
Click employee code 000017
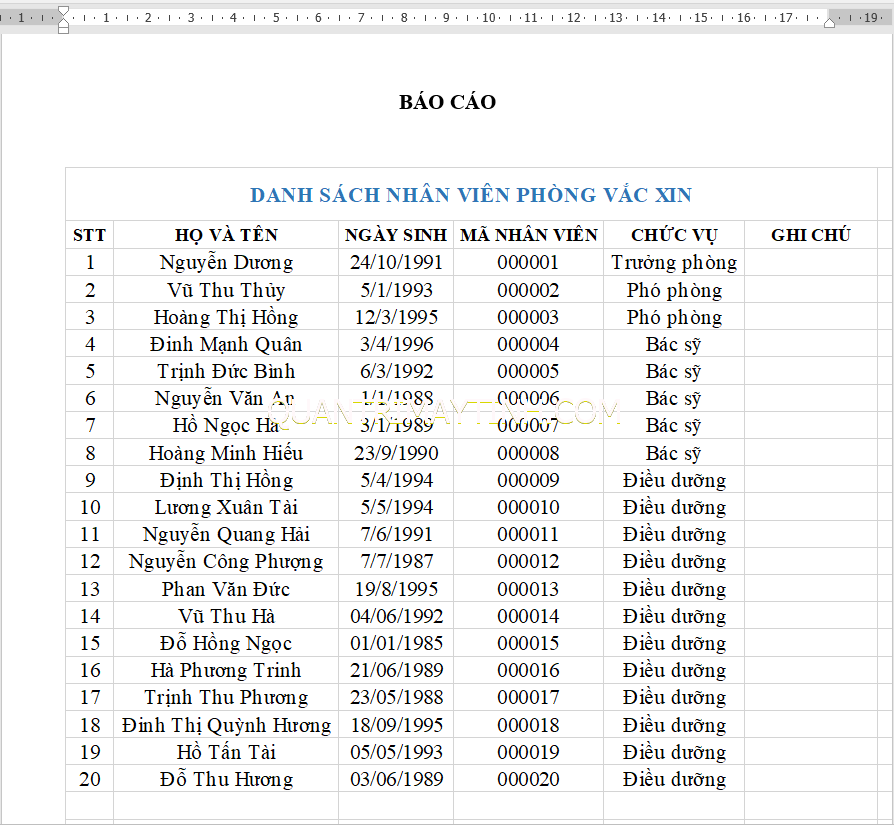528,697
